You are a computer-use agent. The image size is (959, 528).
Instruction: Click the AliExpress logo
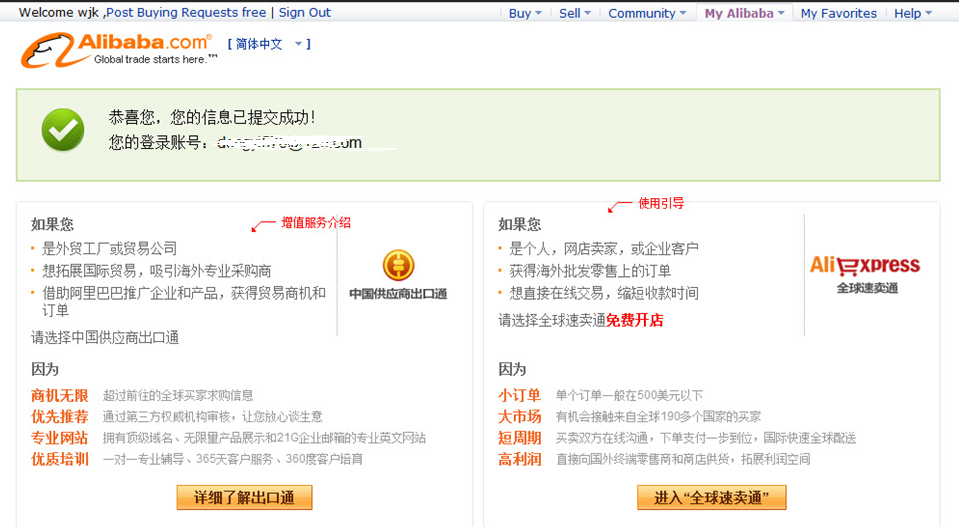865,265
